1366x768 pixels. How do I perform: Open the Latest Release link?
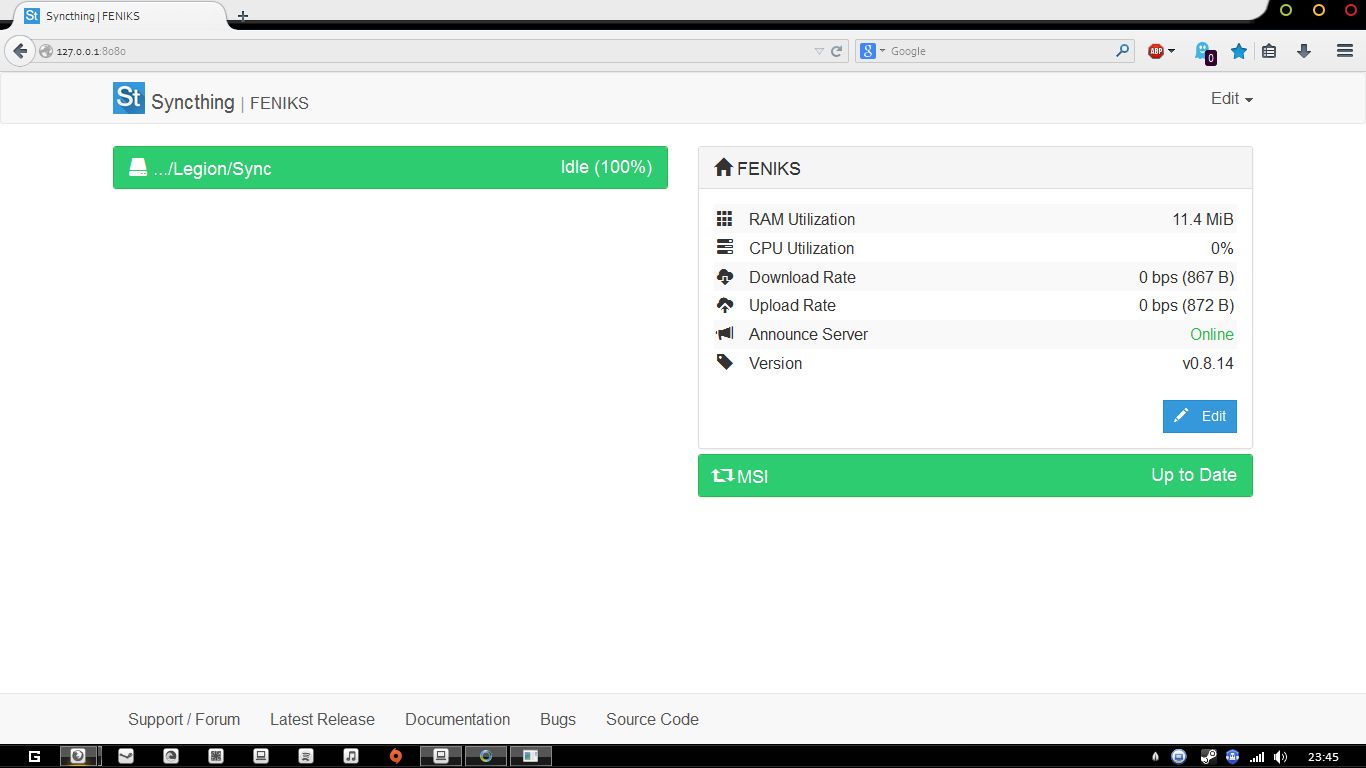click(x=322, y=719)
